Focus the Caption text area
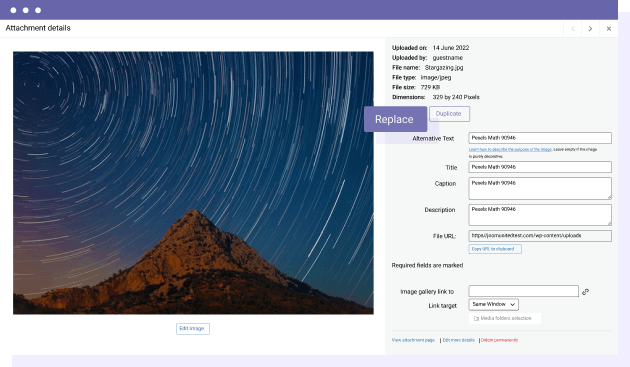Viewport: 630px width, 367px height. 540,189
